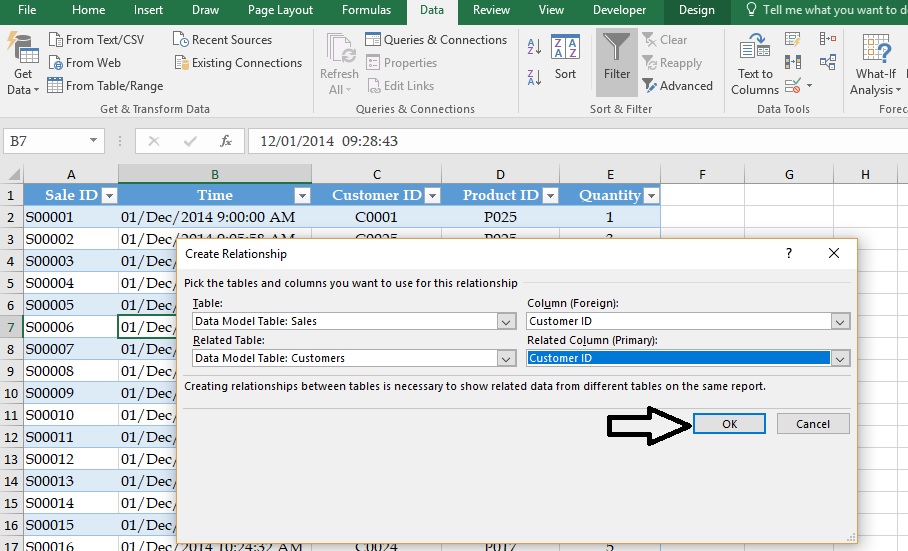Reapply the filter
Screen dimensions: 908x551
(672, 63)
